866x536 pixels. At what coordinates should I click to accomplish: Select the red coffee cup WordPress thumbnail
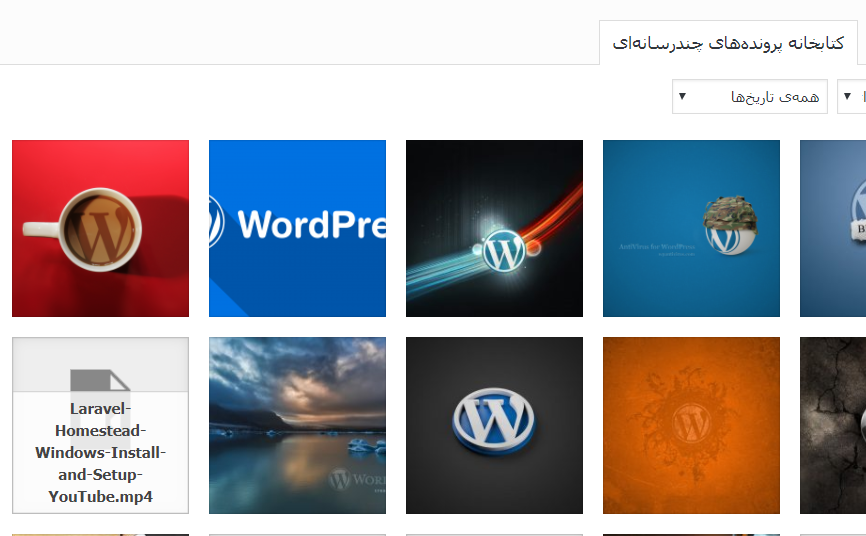click(x=101, y=228)
